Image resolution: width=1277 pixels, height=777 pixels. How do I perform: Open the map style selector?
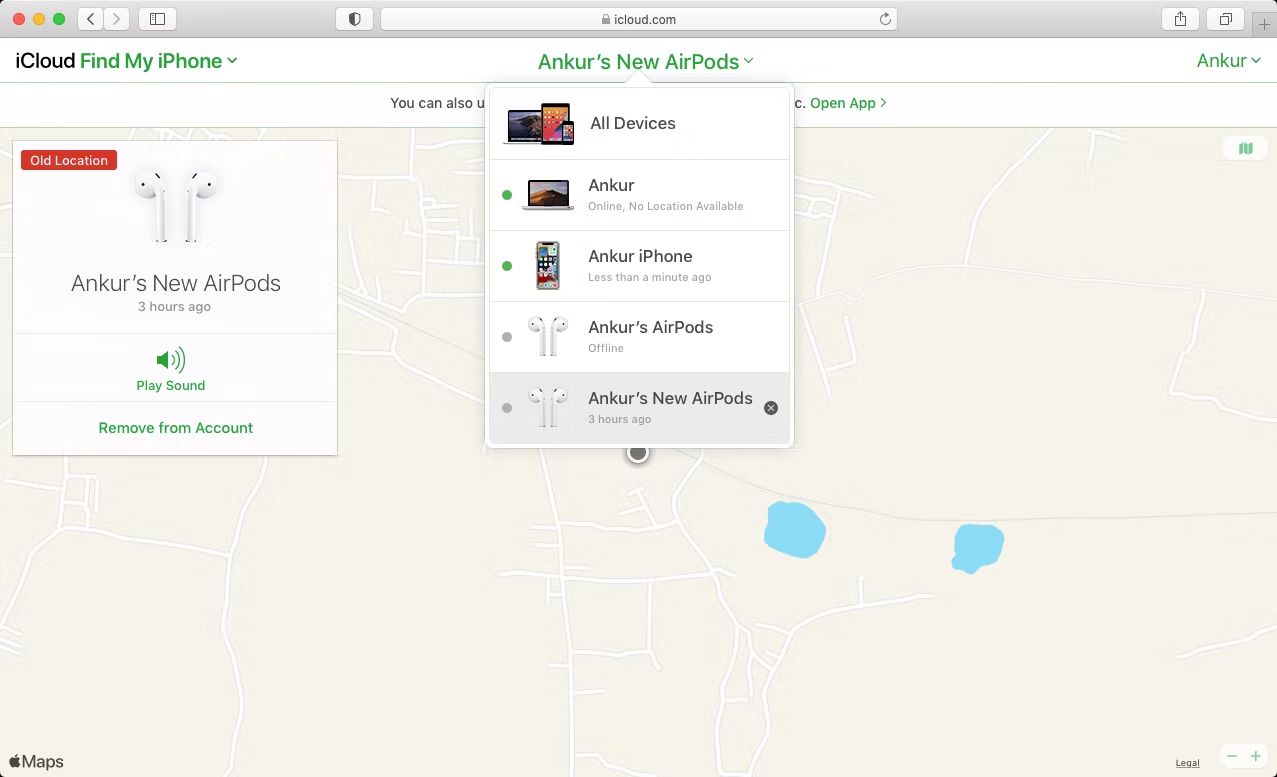(x=1245, y=147)
